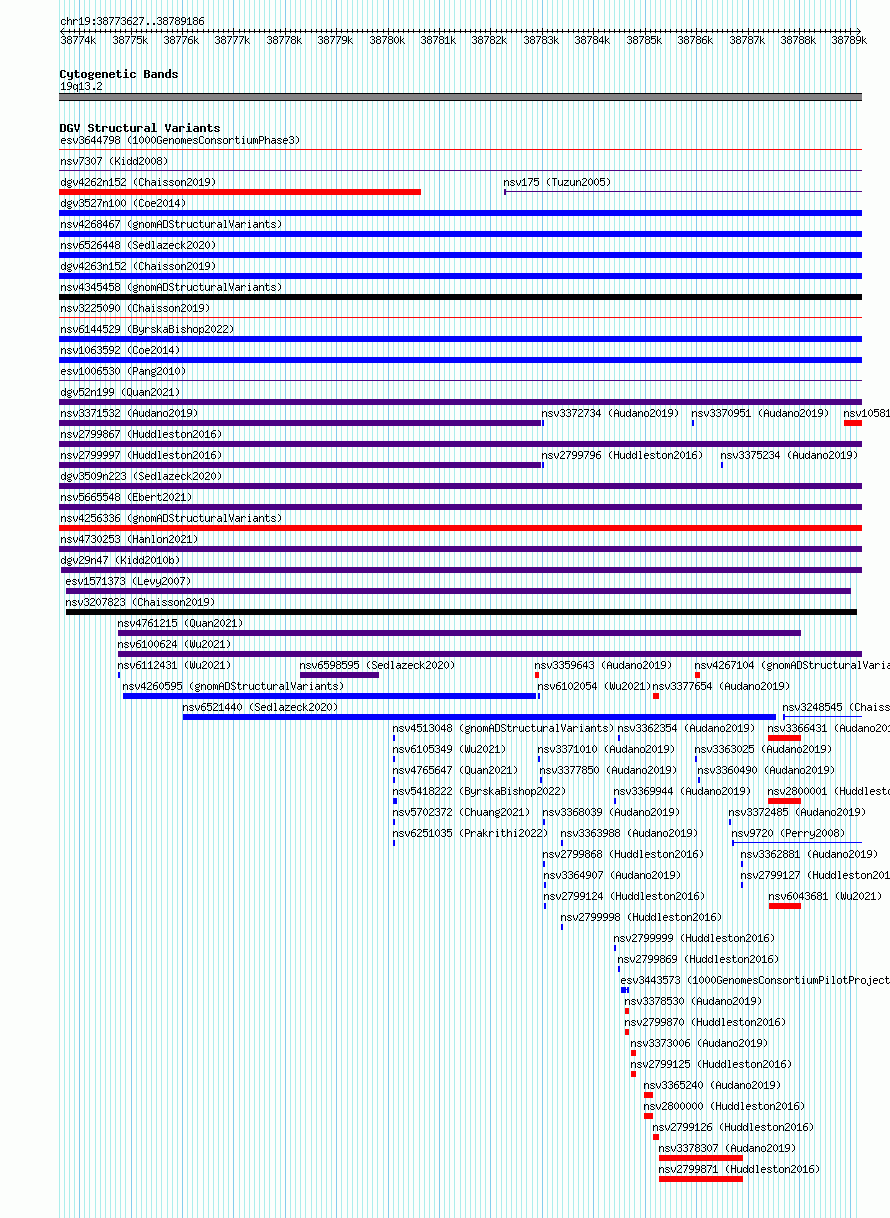This screenshot has width=890, height=1218.
Task: Click dgv3527n100 (Coe2014) label
Action: [x=123, y=203]
